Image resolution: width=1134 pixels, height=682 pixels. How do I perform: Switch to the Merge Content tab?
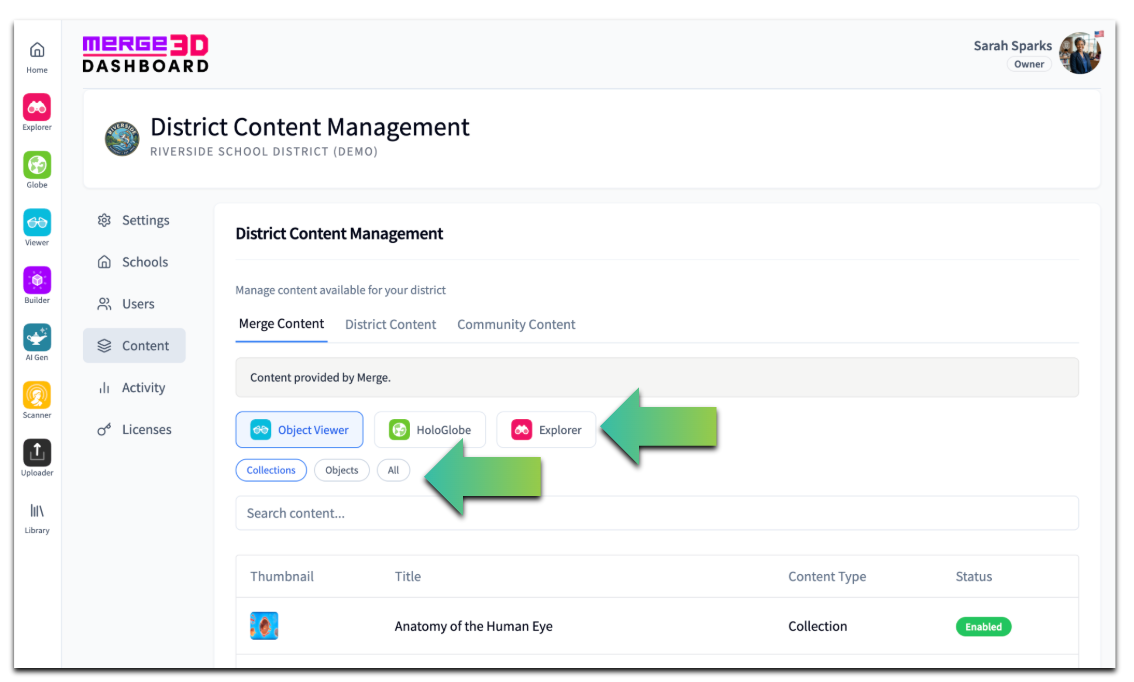tap(281, 324)
